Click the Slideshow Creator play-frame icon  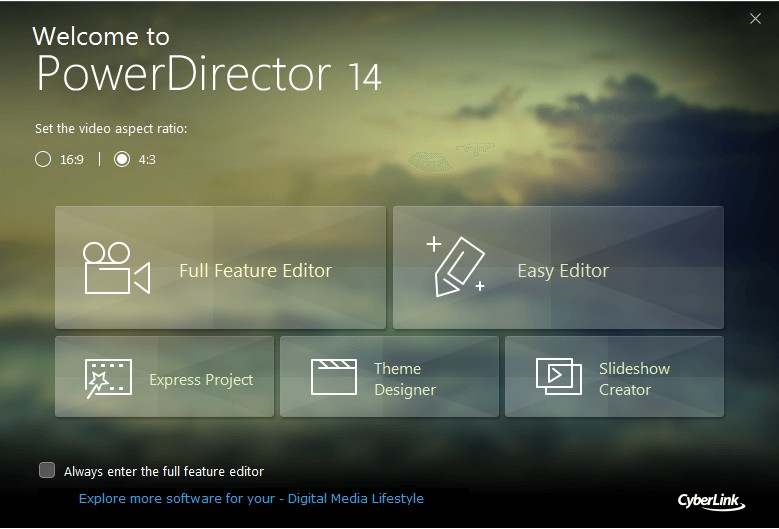(559, 376)
